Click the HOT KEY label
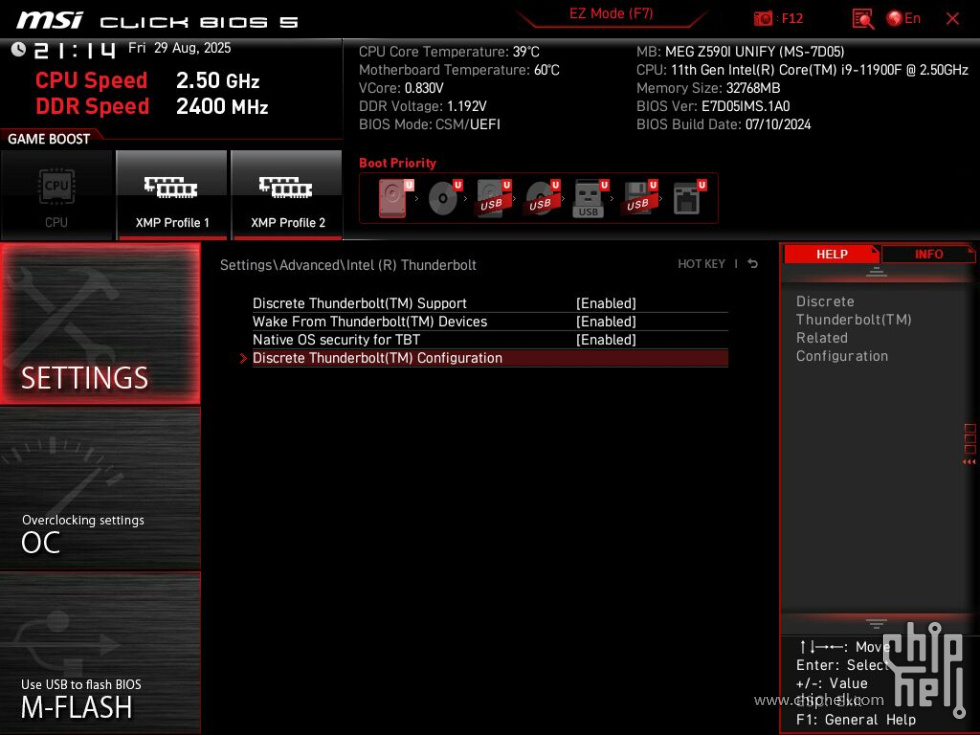Screen dimensions: 980x735 [x=701, y=264]
